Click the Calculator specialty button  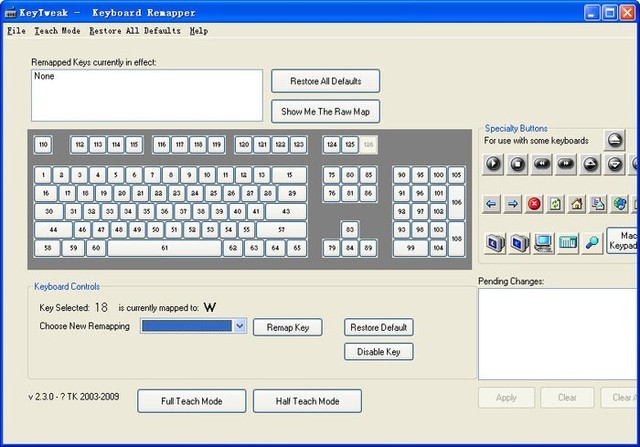pos(569,242)
